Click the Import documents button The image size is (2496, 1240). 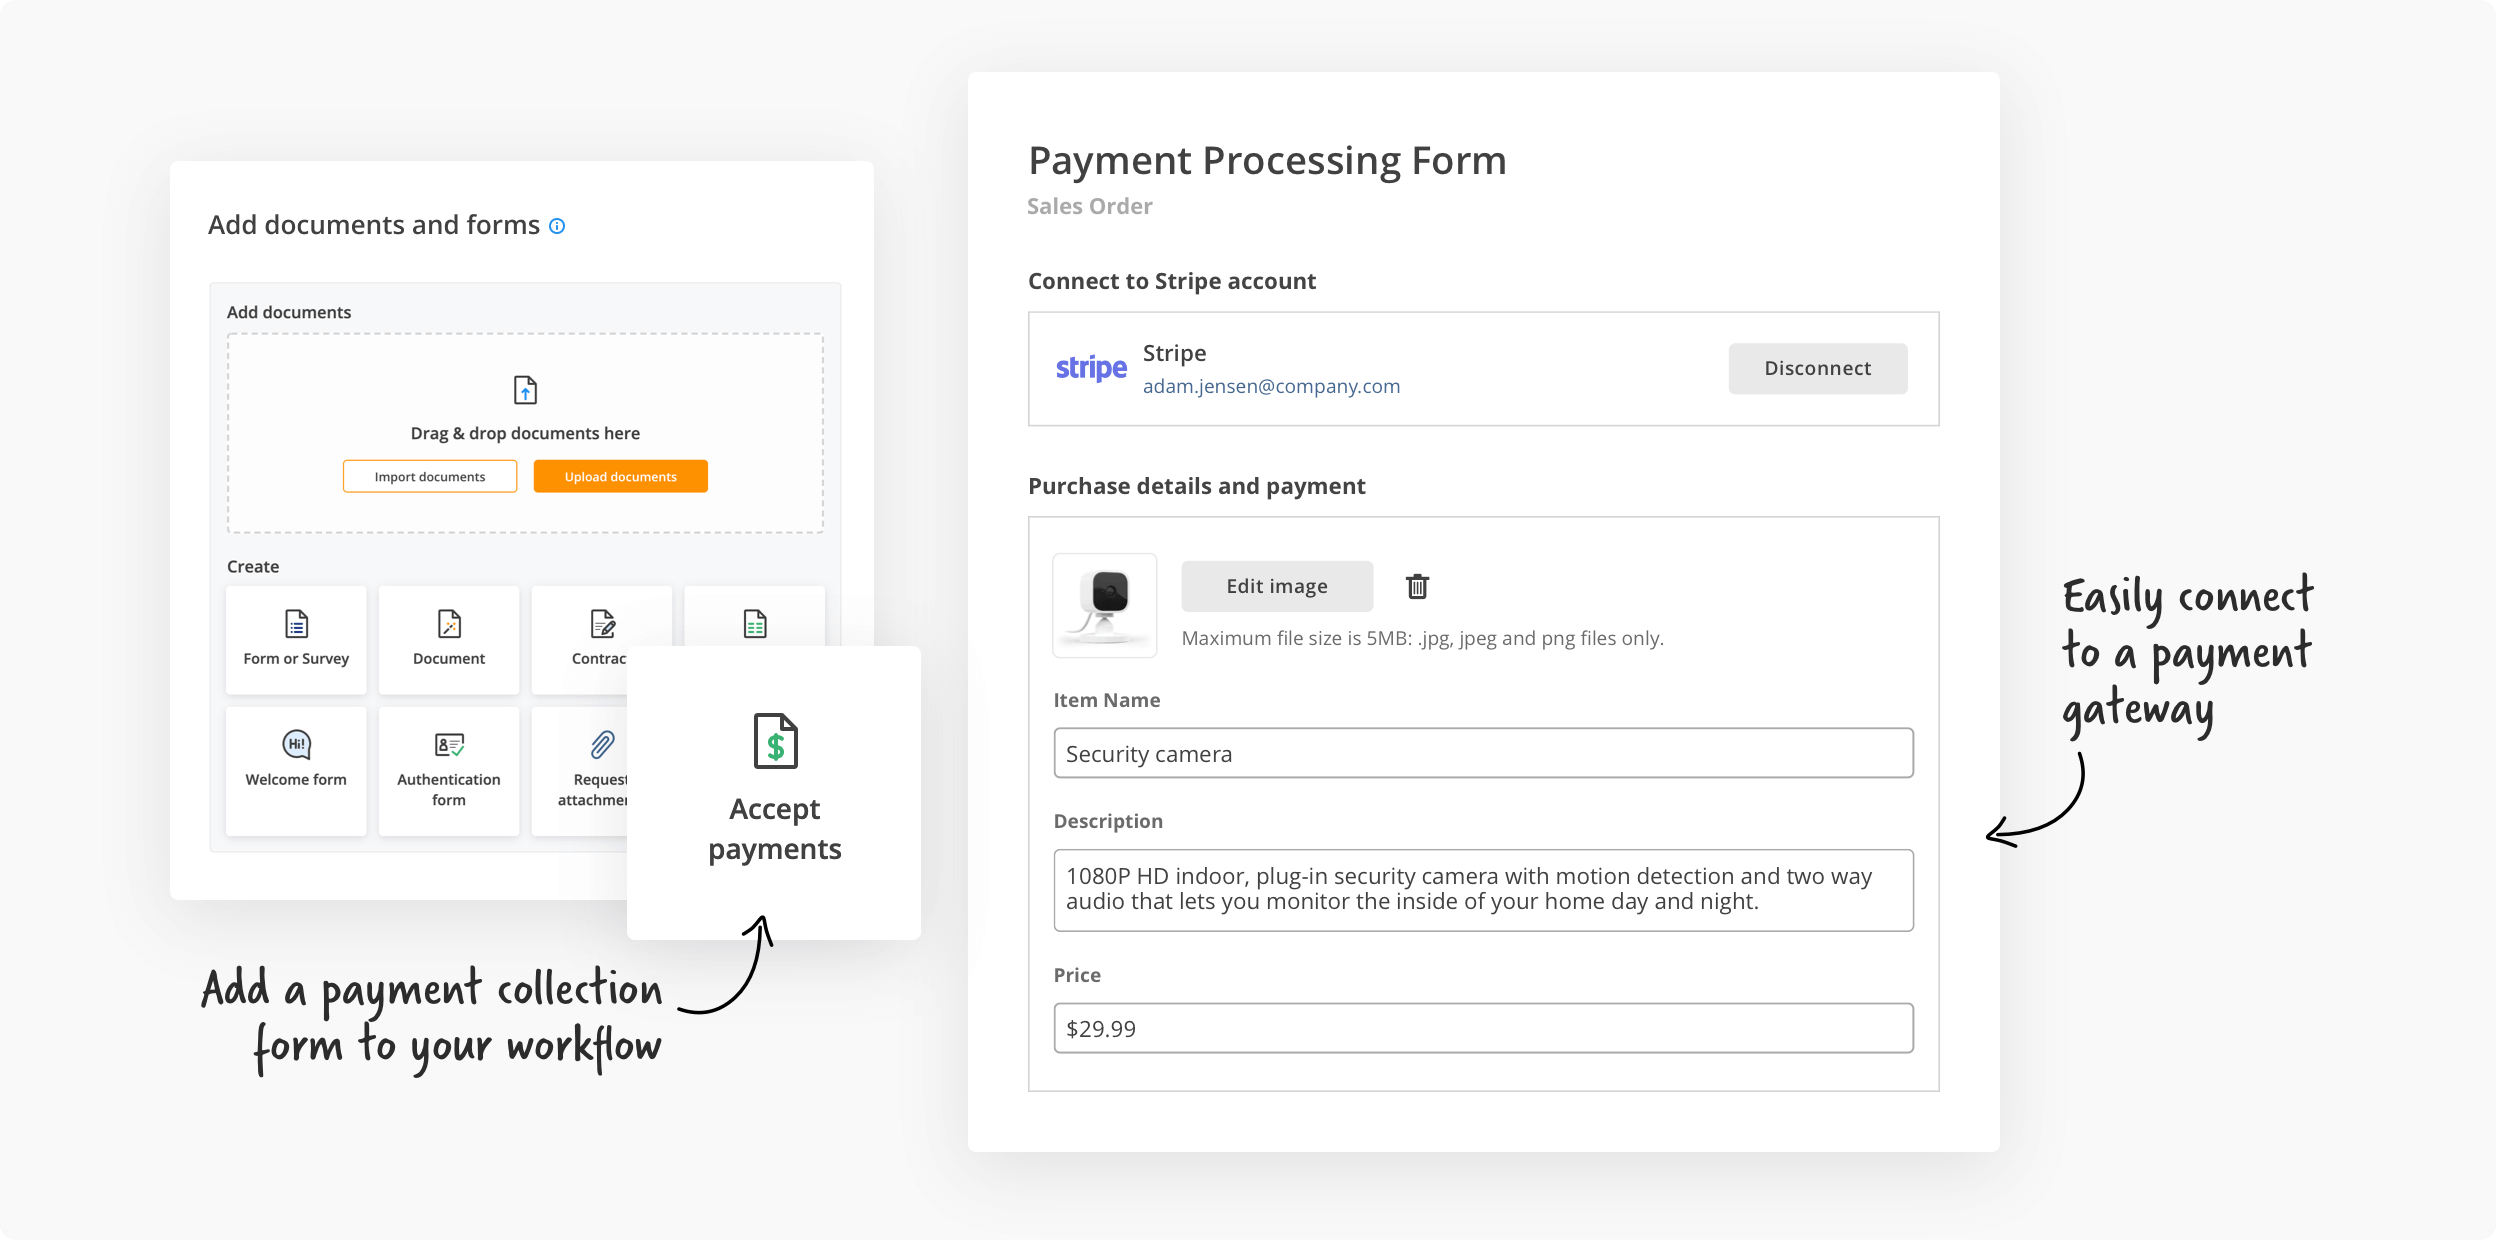430,477
